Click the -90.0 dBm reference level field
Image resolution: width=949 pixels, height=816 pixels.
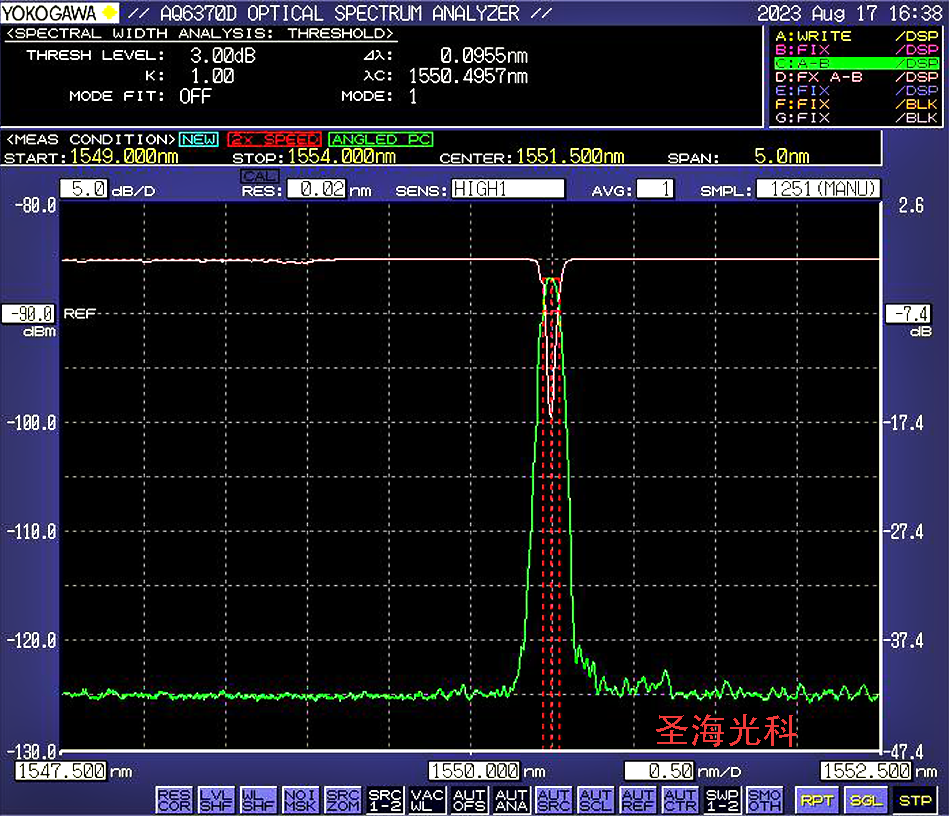point(27,314)
